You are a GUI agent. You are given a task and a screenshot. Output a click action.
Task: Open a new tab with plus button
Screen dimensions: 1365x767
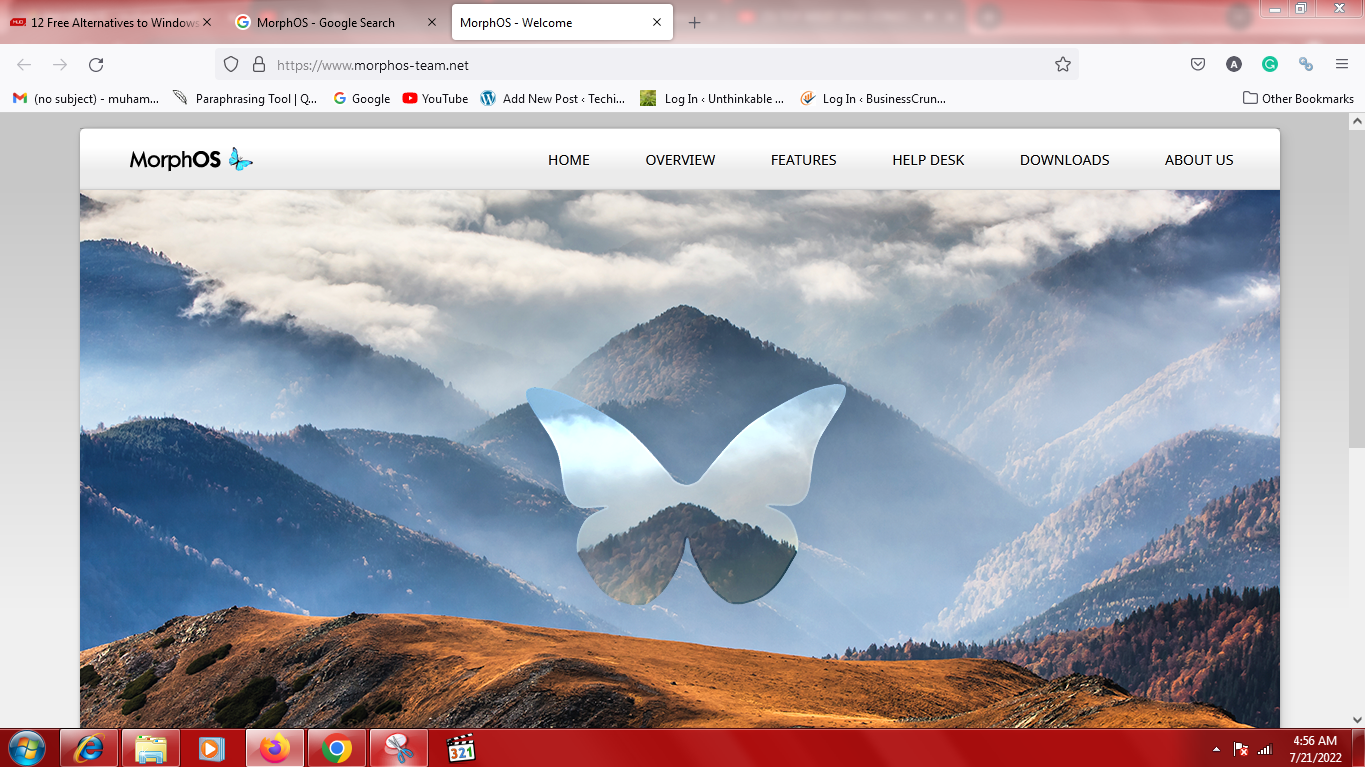[x=694, y=22]
